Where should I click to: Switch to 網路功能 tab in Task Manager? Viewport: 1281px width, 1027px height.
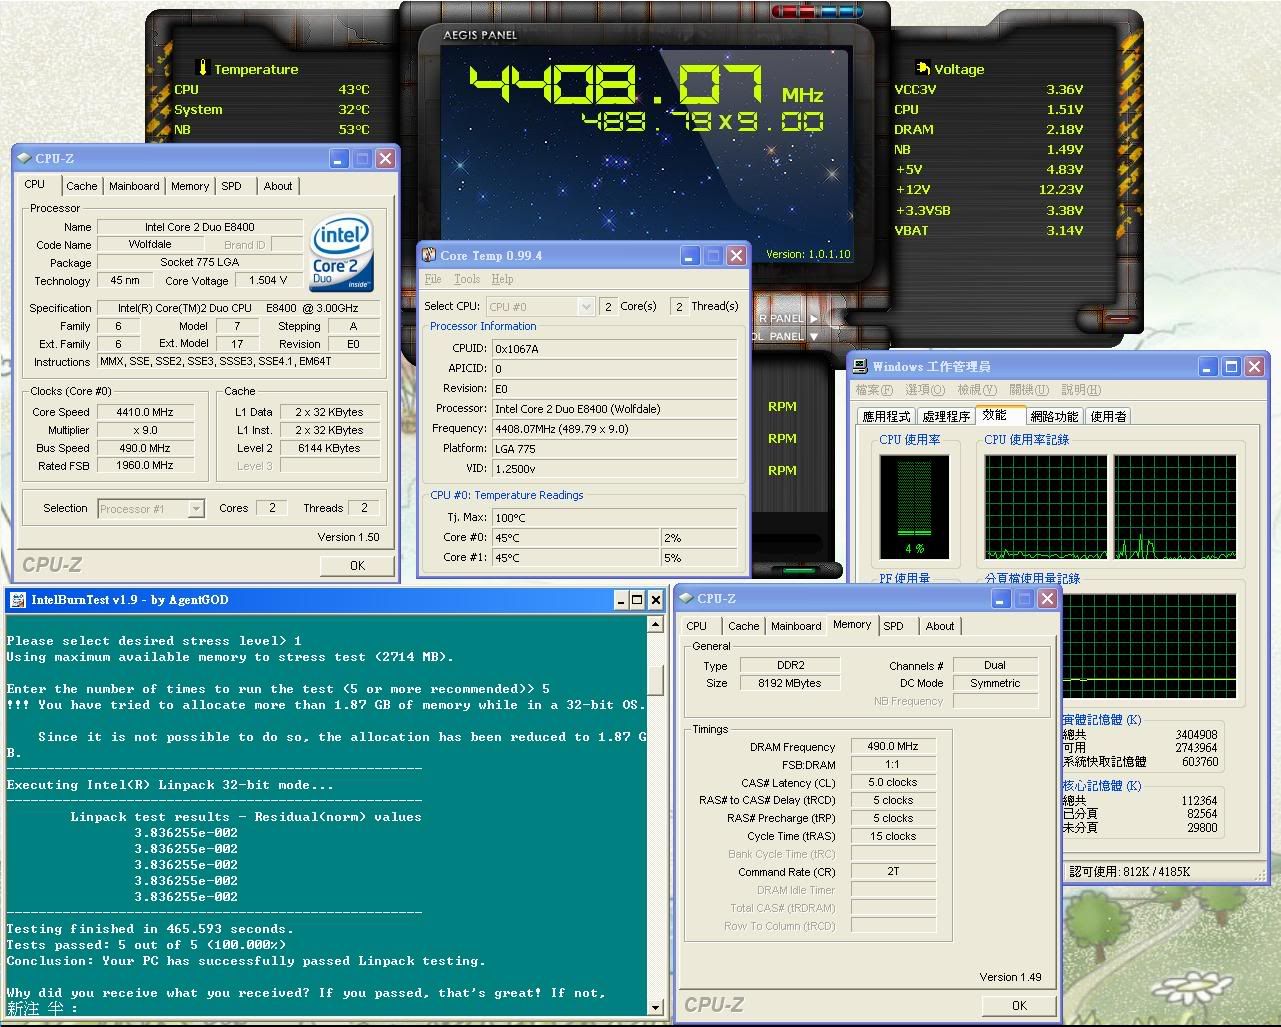(x=1054, y=416)
